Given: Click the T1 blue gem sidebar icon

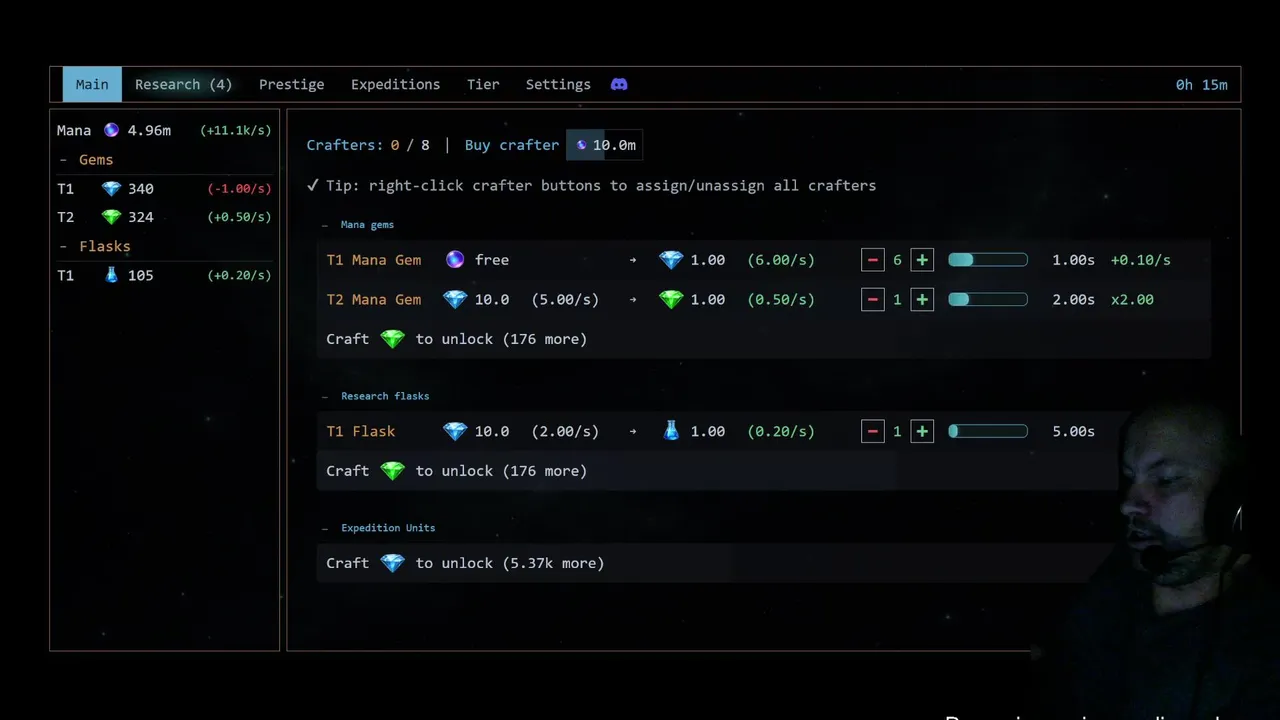Looking at the screenshot, I should 111,189.
